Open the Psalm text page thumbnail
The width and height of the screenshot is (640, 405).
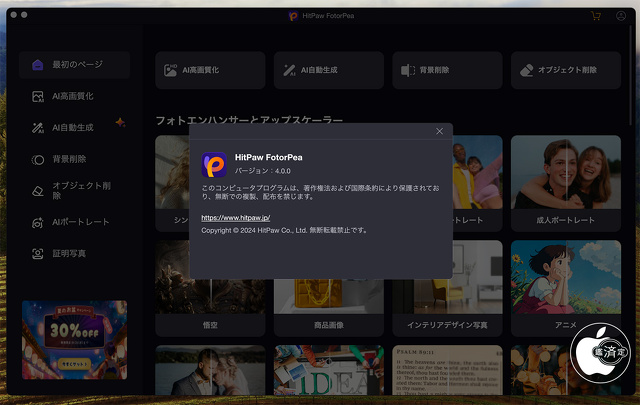[447, 370]
